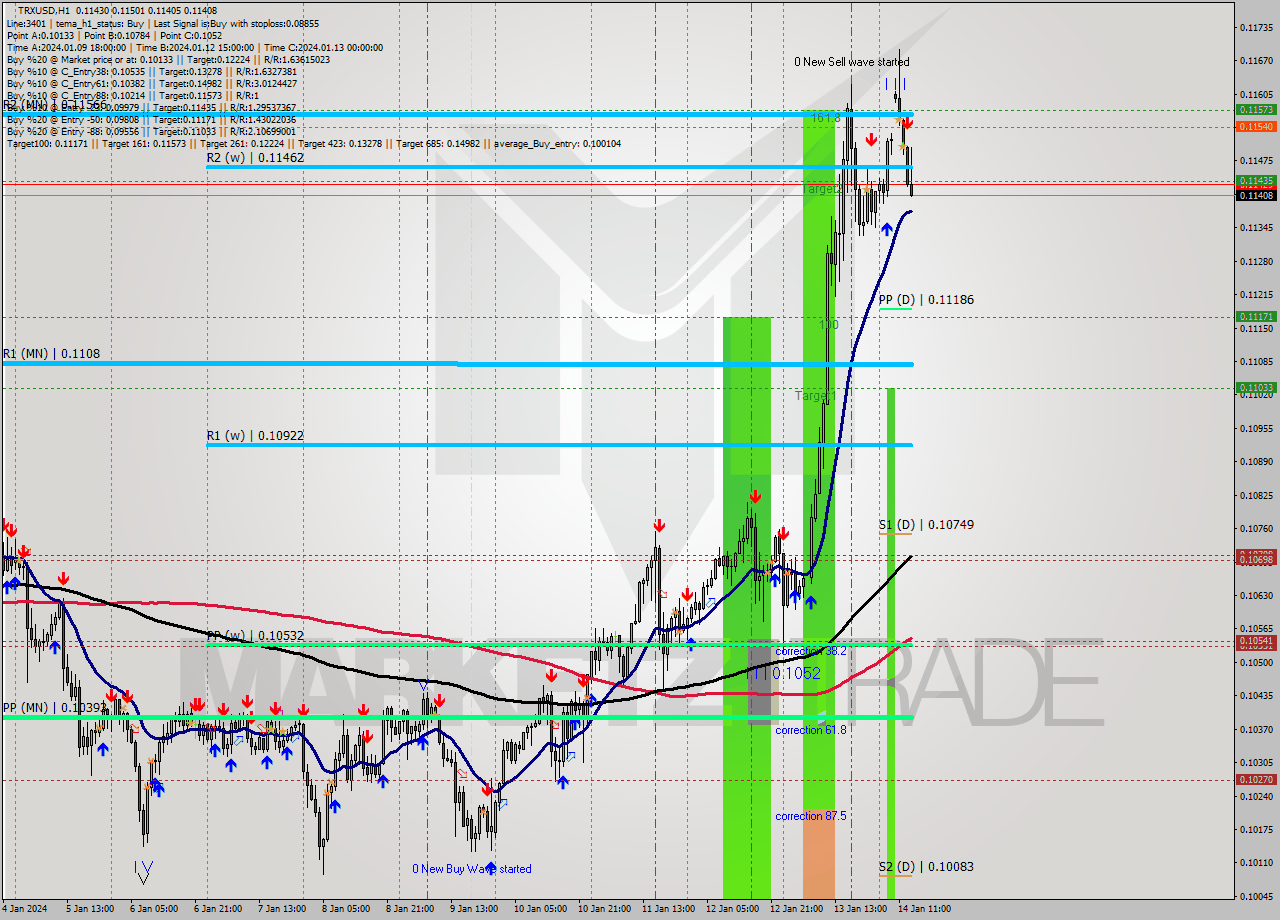Image resolution: width=1280 pixels, height=920 pixels.
Task: Click the 'R1 (w) | 0.10922' pivot label
Action: click(x=255, y=436)
